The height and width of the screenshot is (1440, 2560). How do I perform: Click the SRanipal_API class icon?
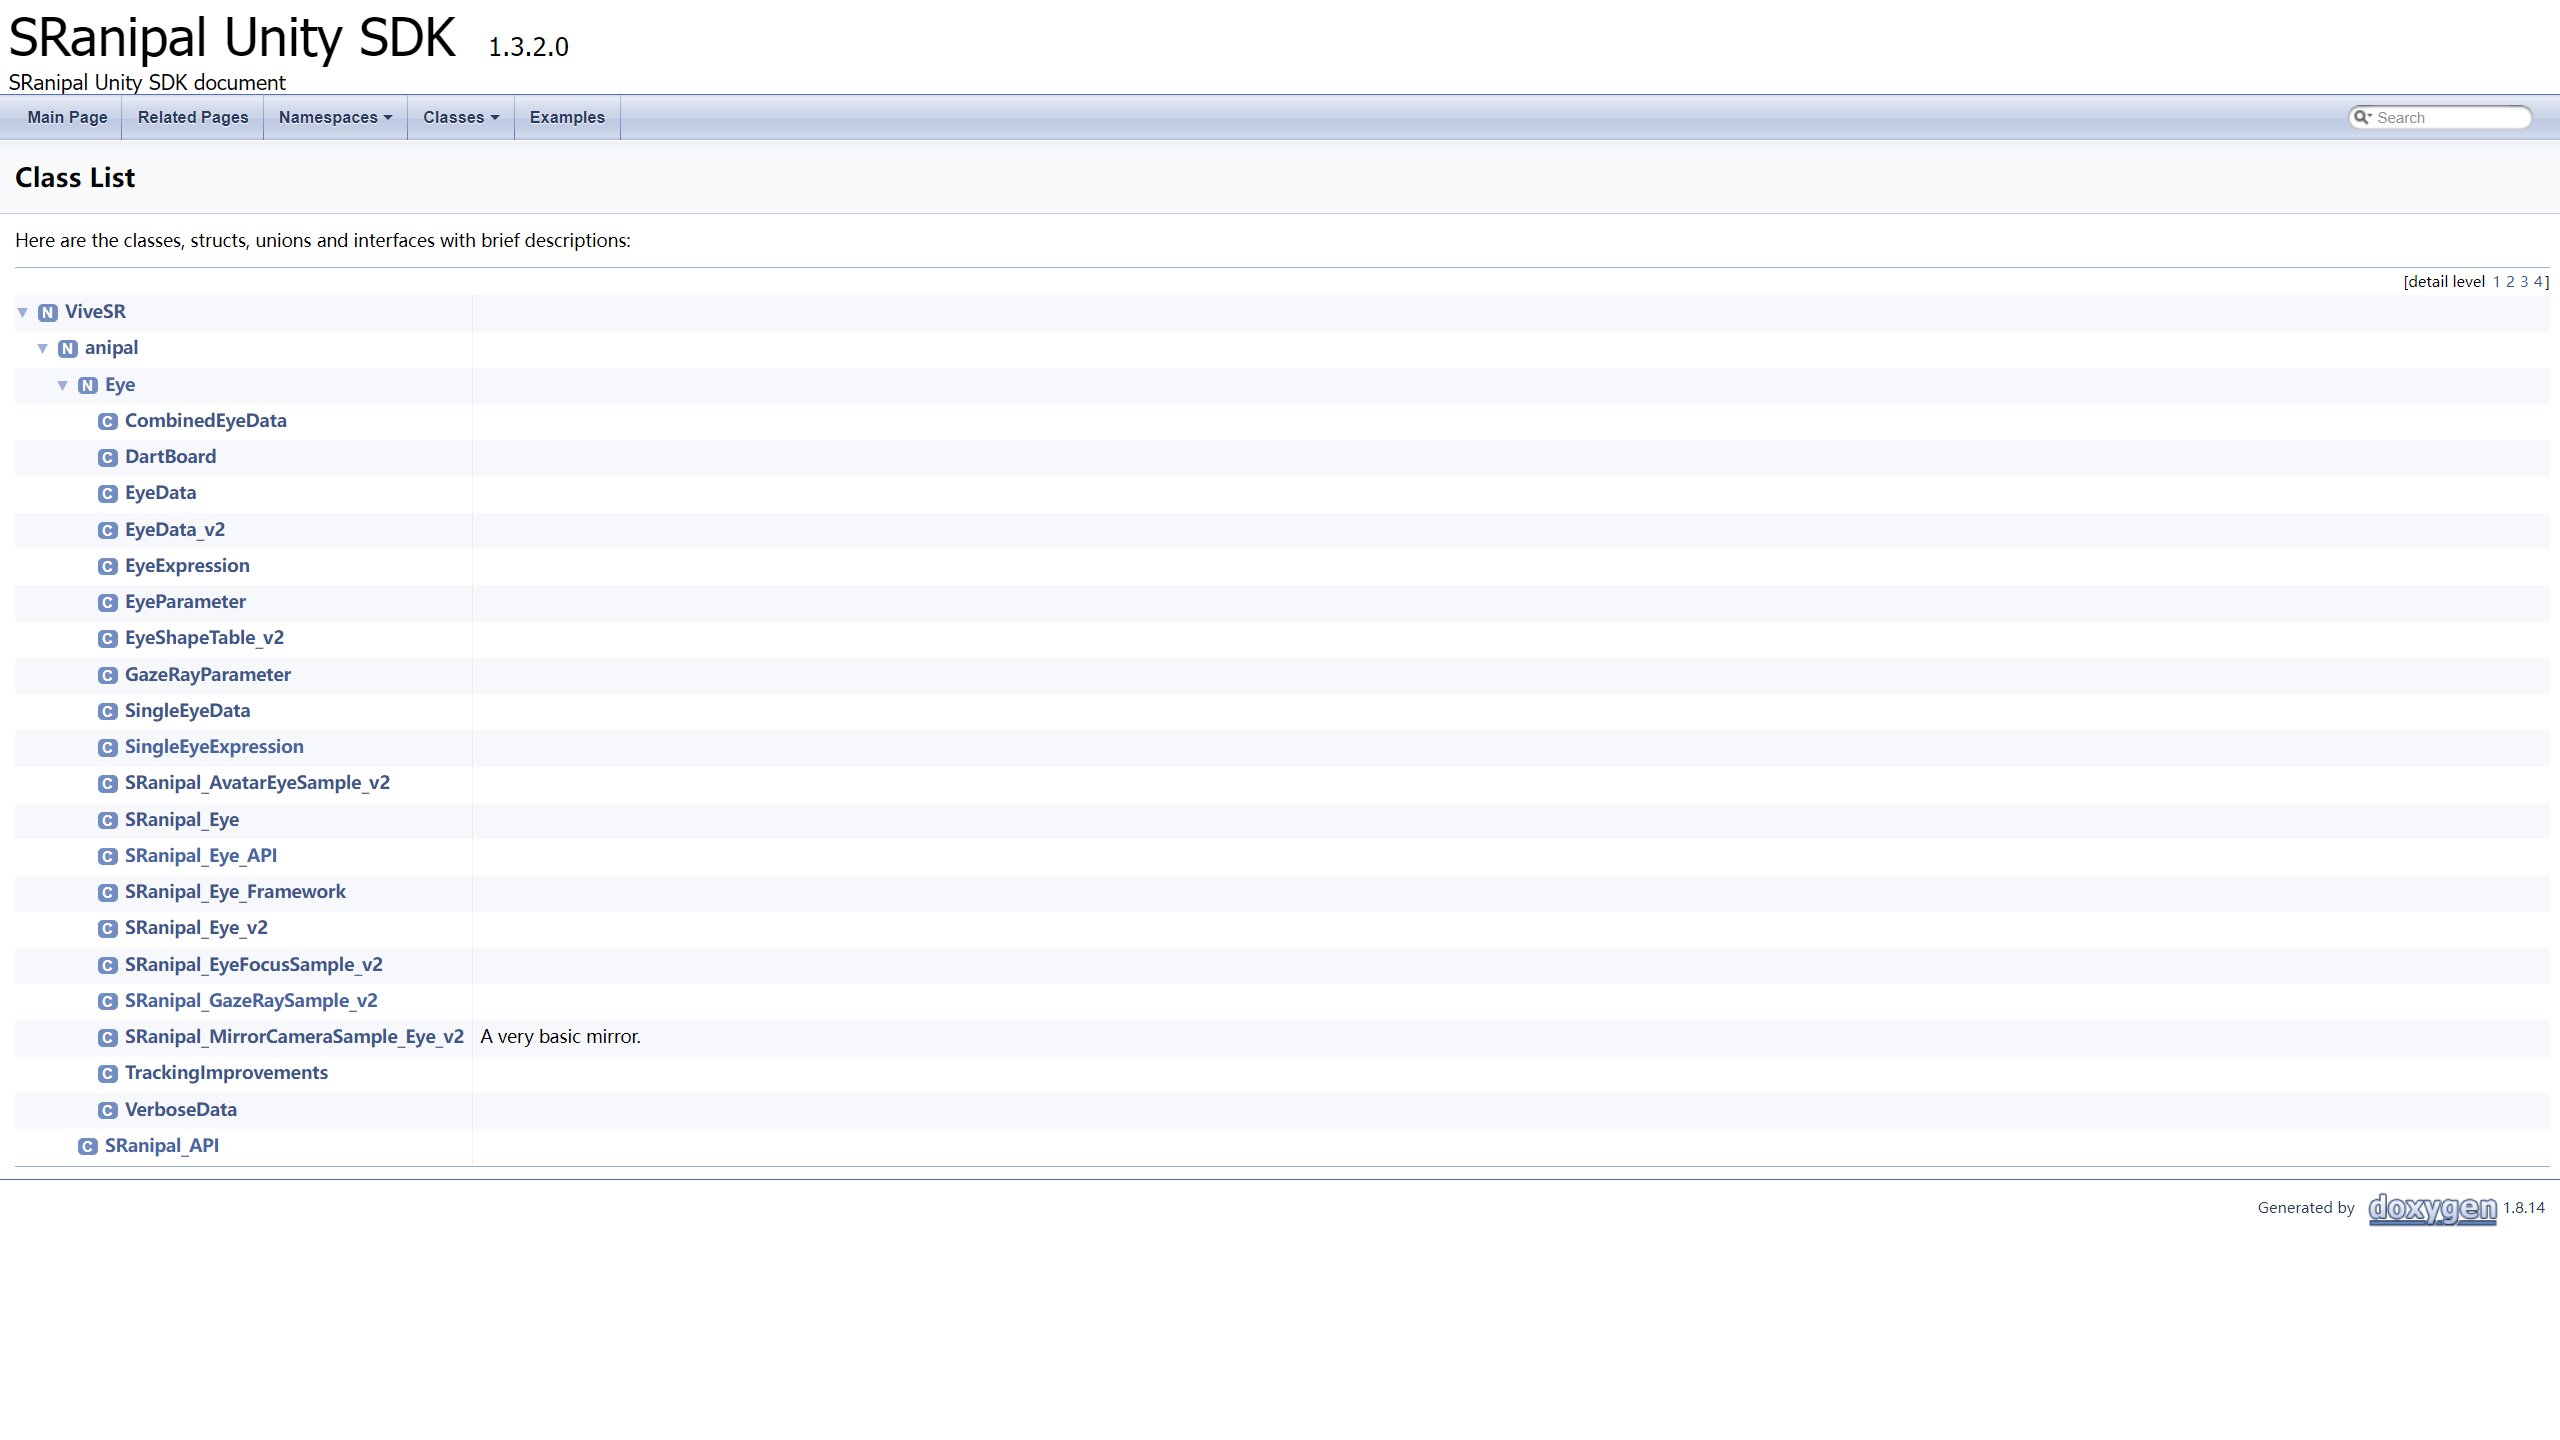click(x=88, y=1145)
